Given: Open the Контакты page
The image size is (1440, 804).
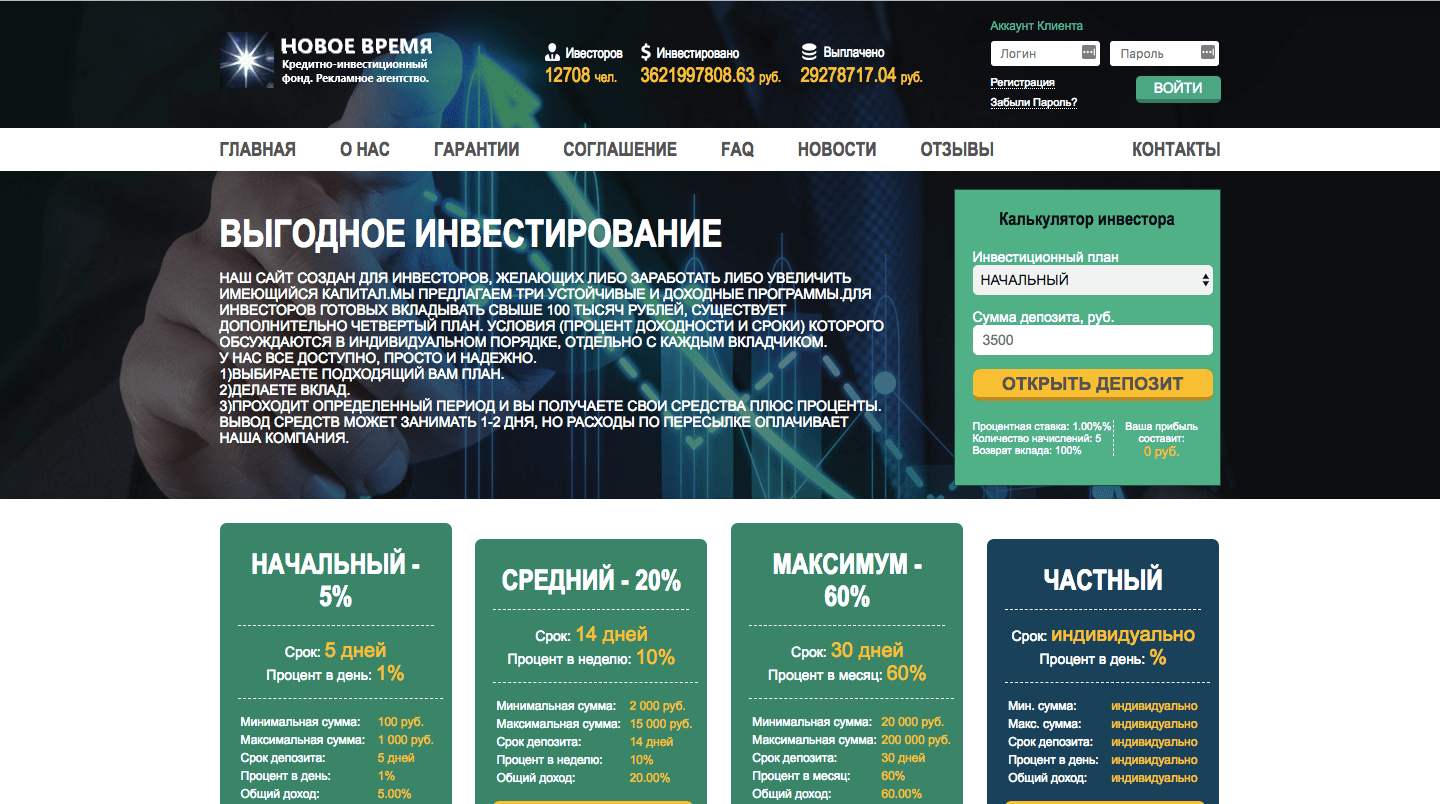Looking at the screenshot, I should [1176, 150].
